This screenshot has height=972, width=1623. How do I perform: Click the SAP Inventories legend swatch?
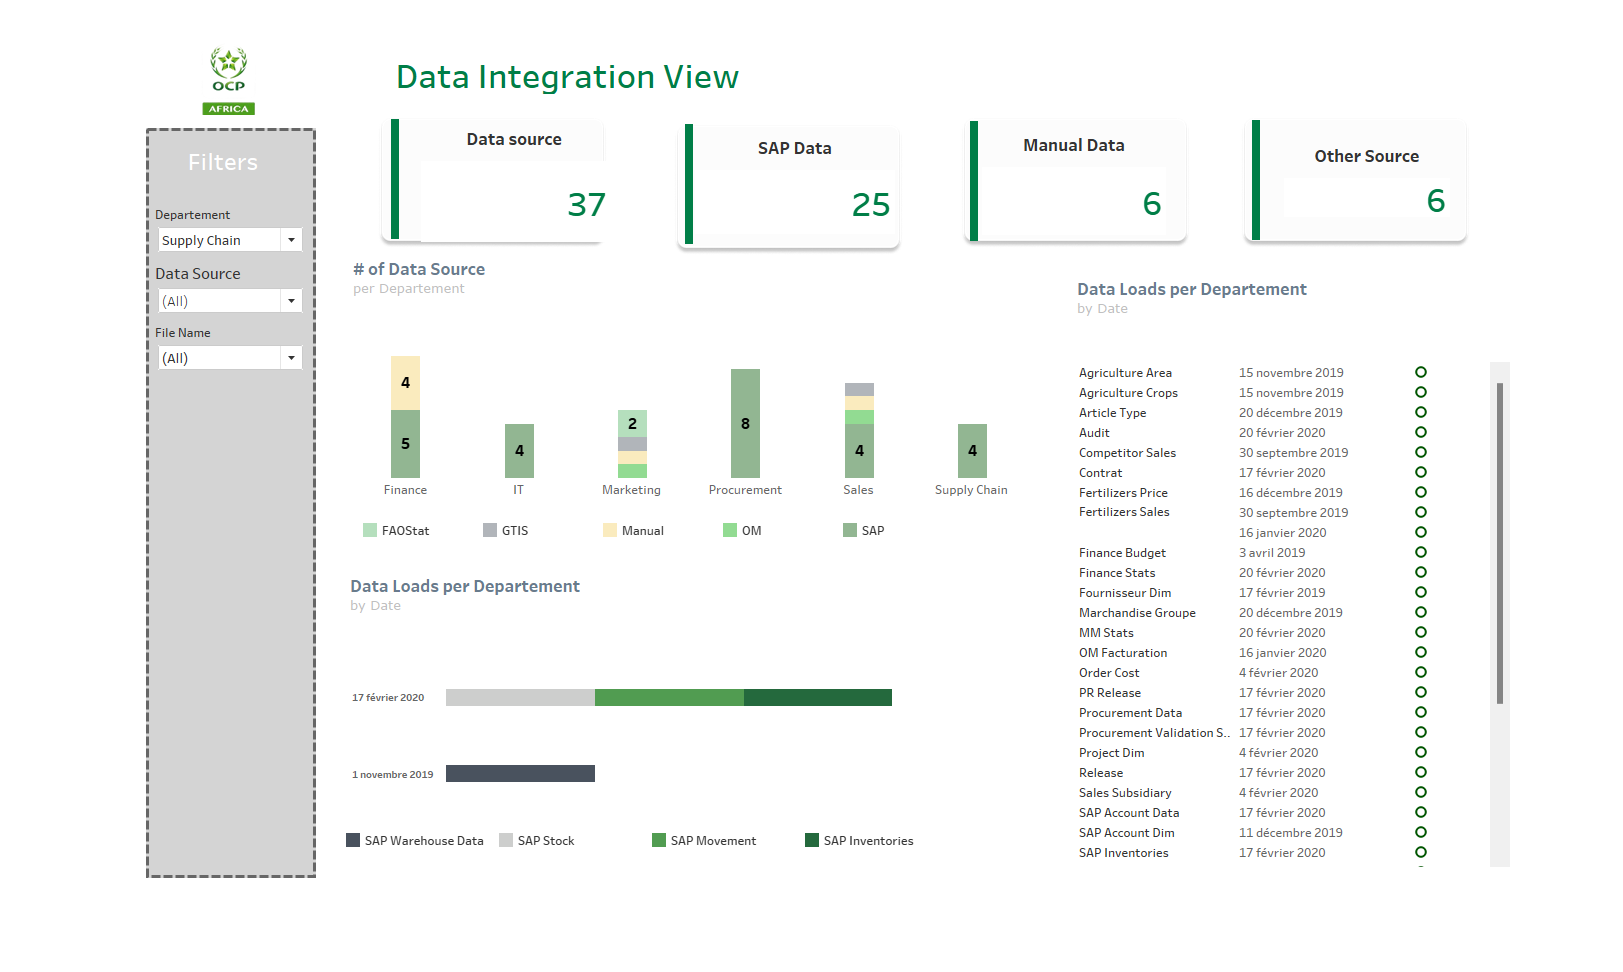pos(812,840)
